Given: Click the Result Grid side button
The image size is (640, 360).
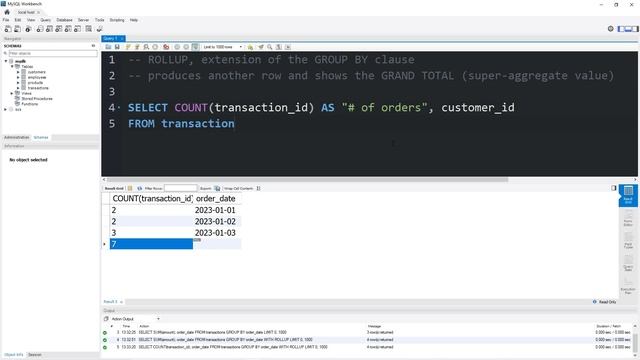Looking at the screenshot, I should pyautogui.click(x=628, y=195).
